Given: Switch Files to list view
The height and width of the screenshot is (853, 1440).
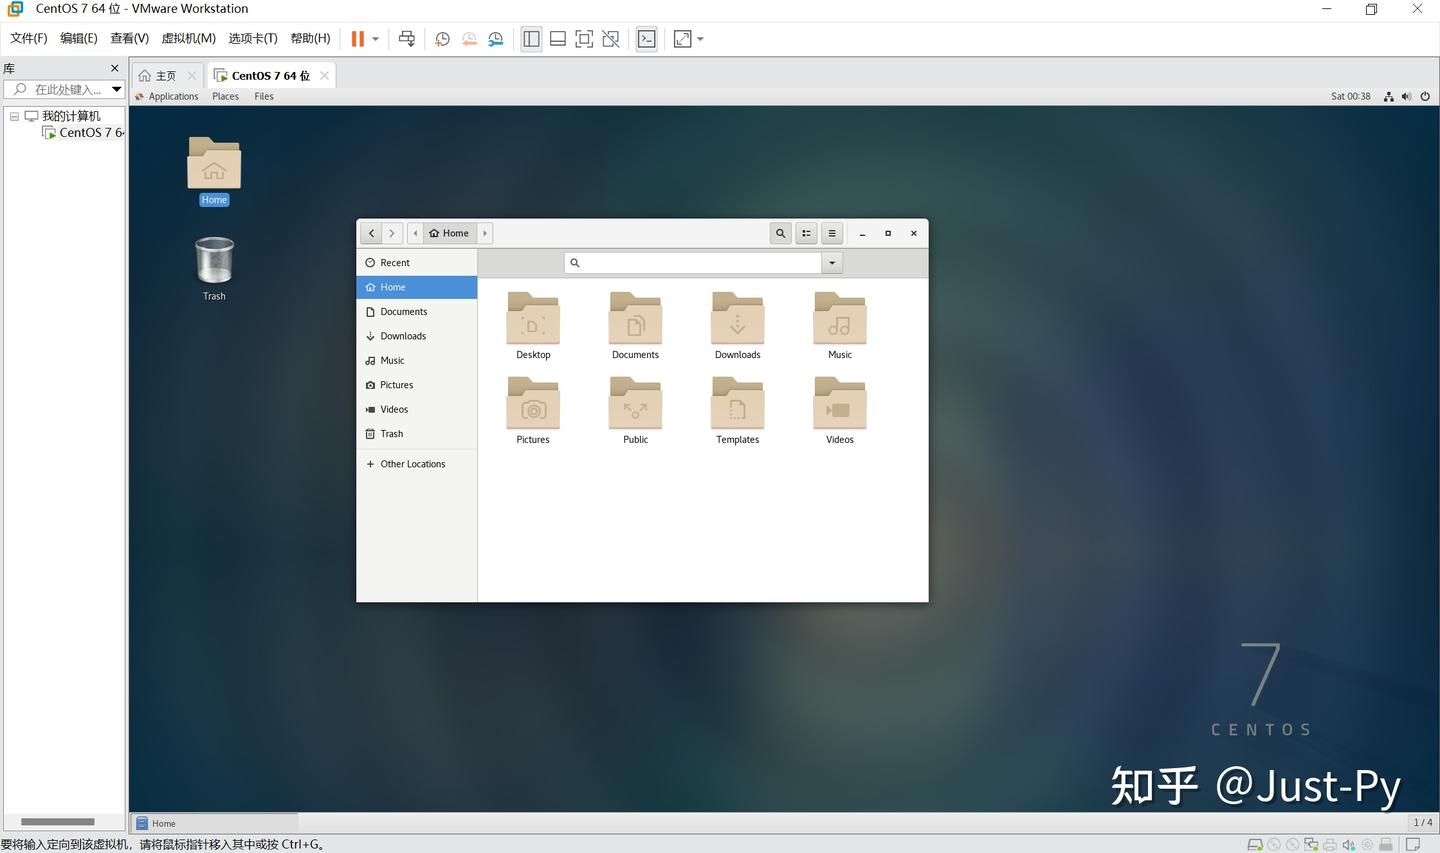Looking at the screenshot, I should click(806, 233).
